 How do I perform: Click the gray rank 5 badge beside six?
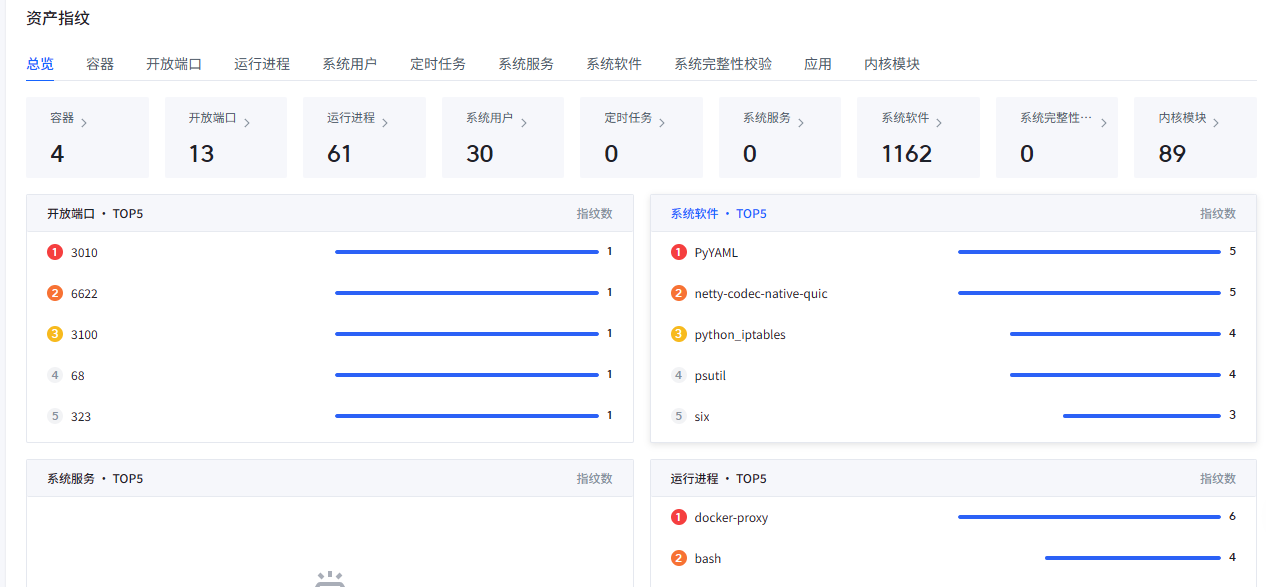point(678,416)
